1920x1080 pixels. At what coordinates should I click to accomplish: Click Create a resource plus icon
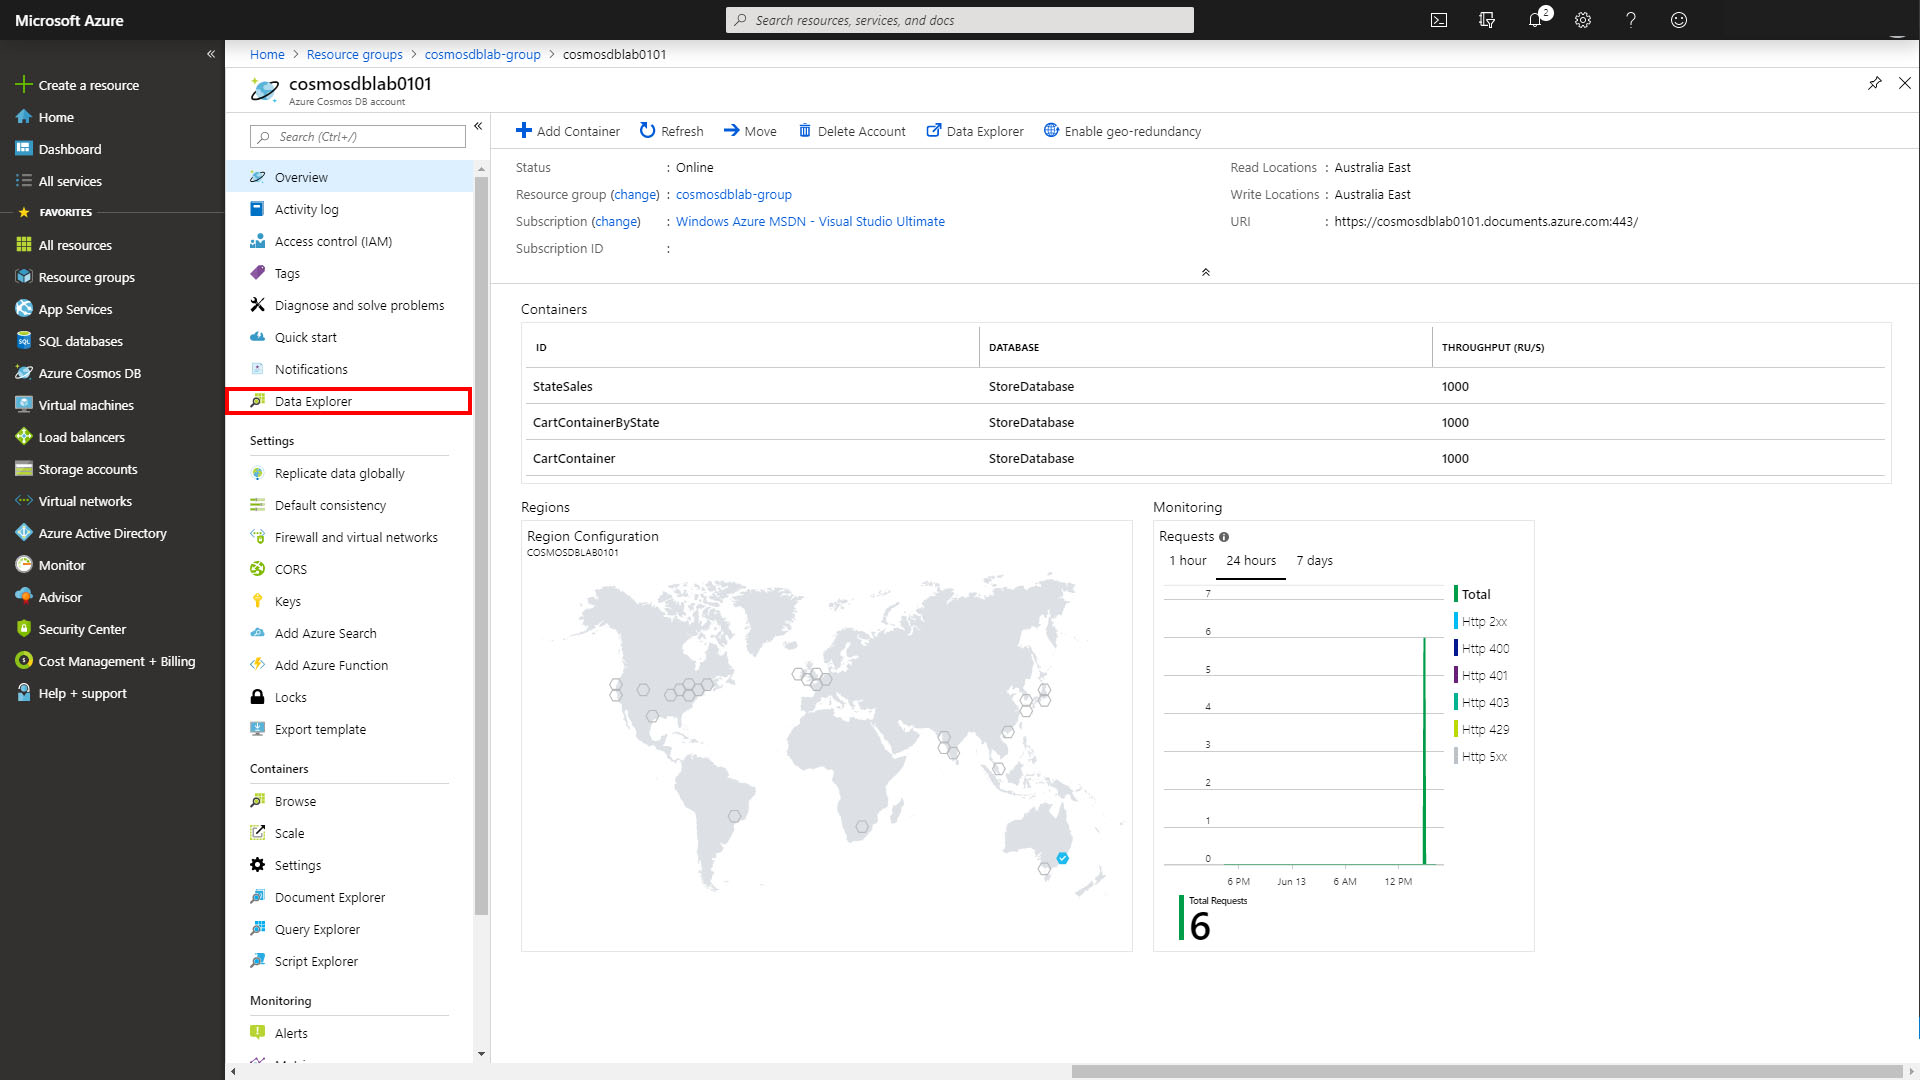pos(24,85)
